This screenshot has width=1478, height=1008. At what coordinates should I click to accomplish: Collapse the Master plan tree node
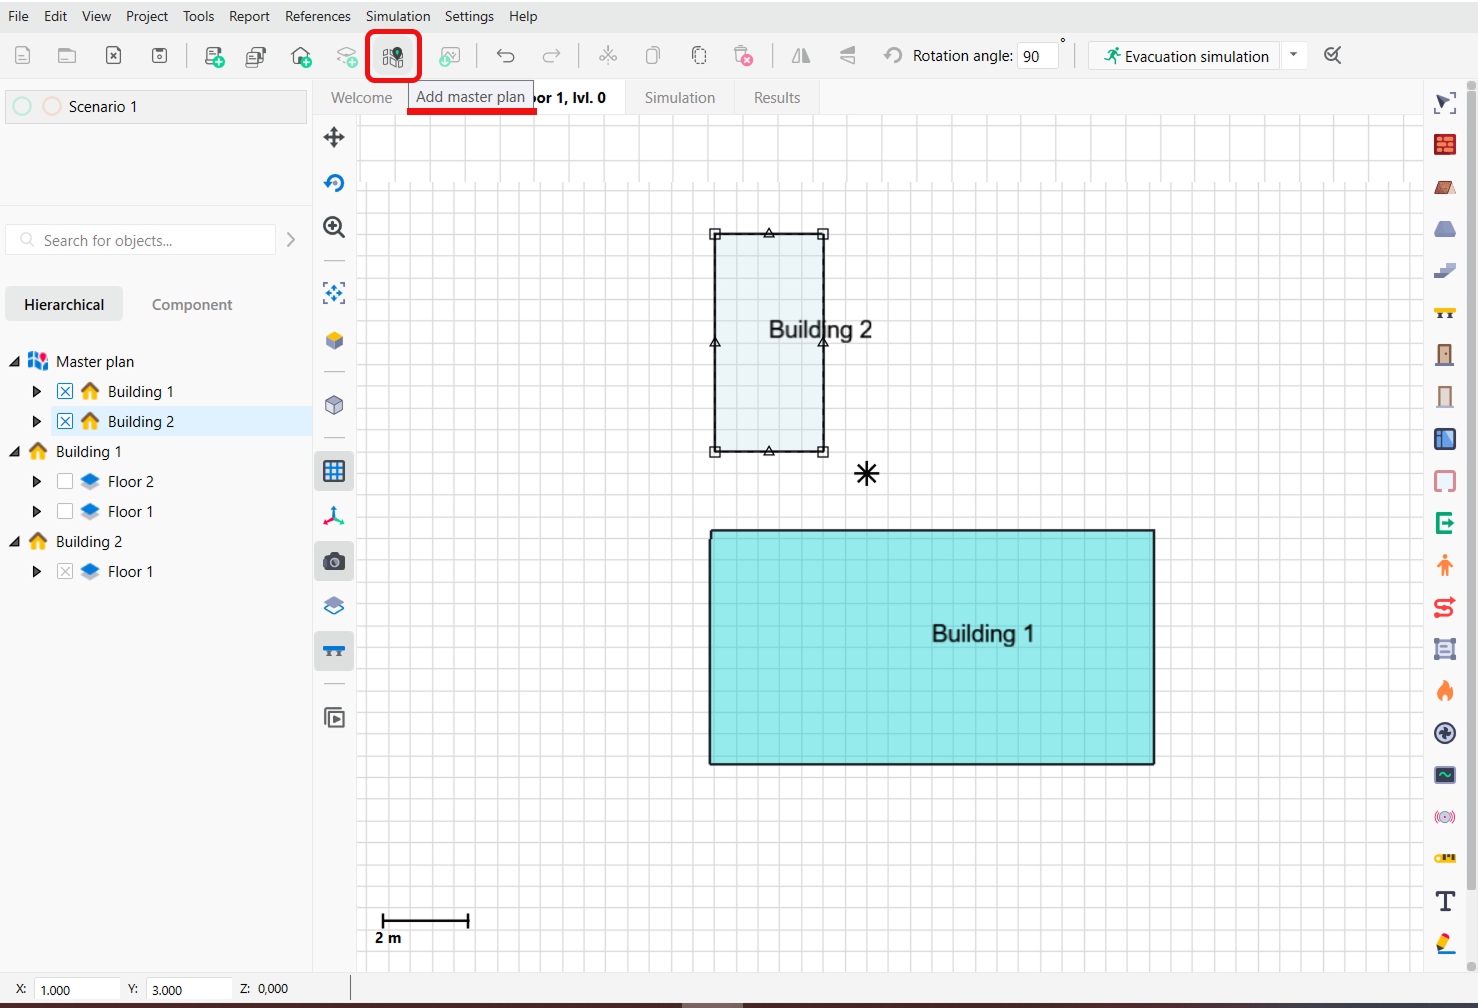pyautogui.click(x=15, y=362)
